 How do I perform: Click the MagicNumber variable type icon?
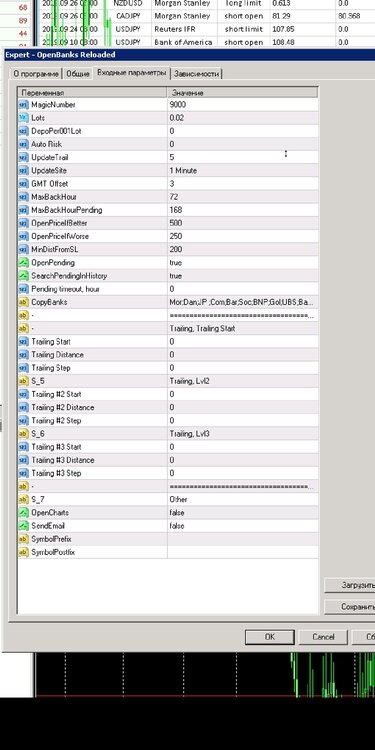(23, 105)
